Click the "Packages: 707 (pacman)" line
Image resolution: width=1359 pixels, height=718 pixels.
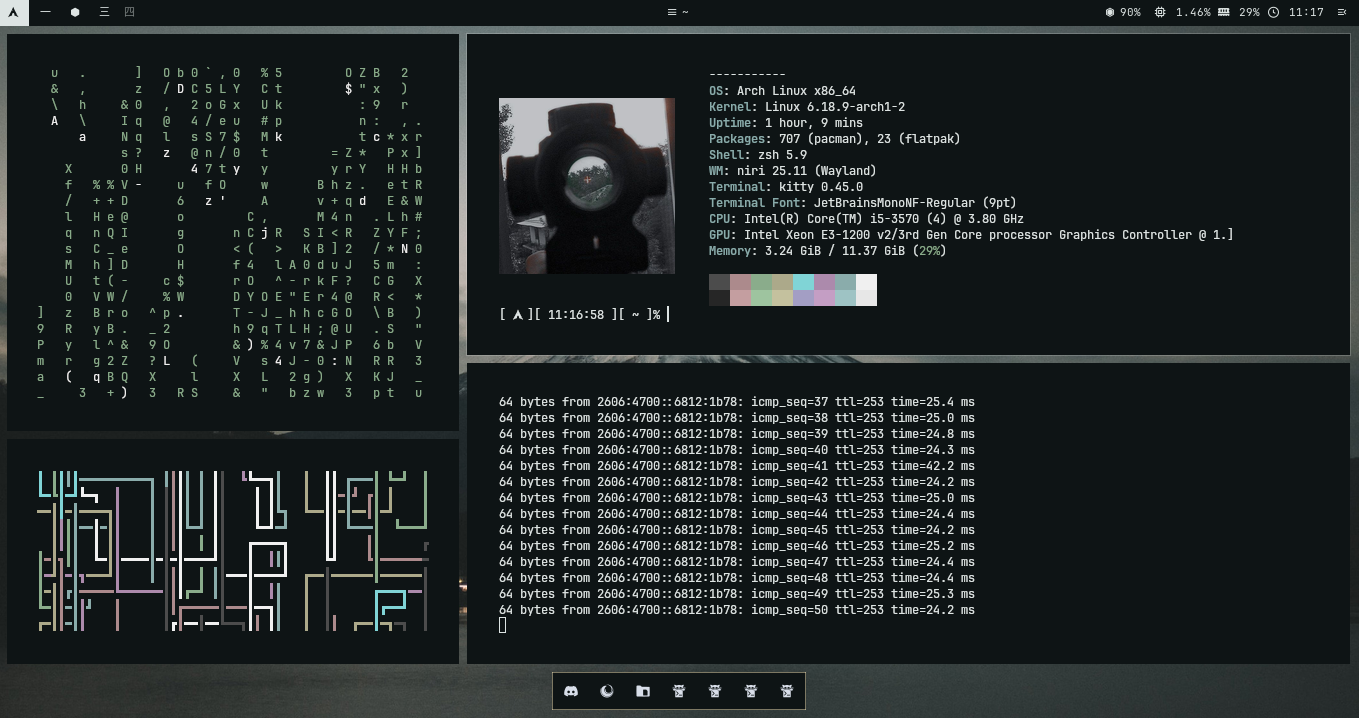click(835, 139)
